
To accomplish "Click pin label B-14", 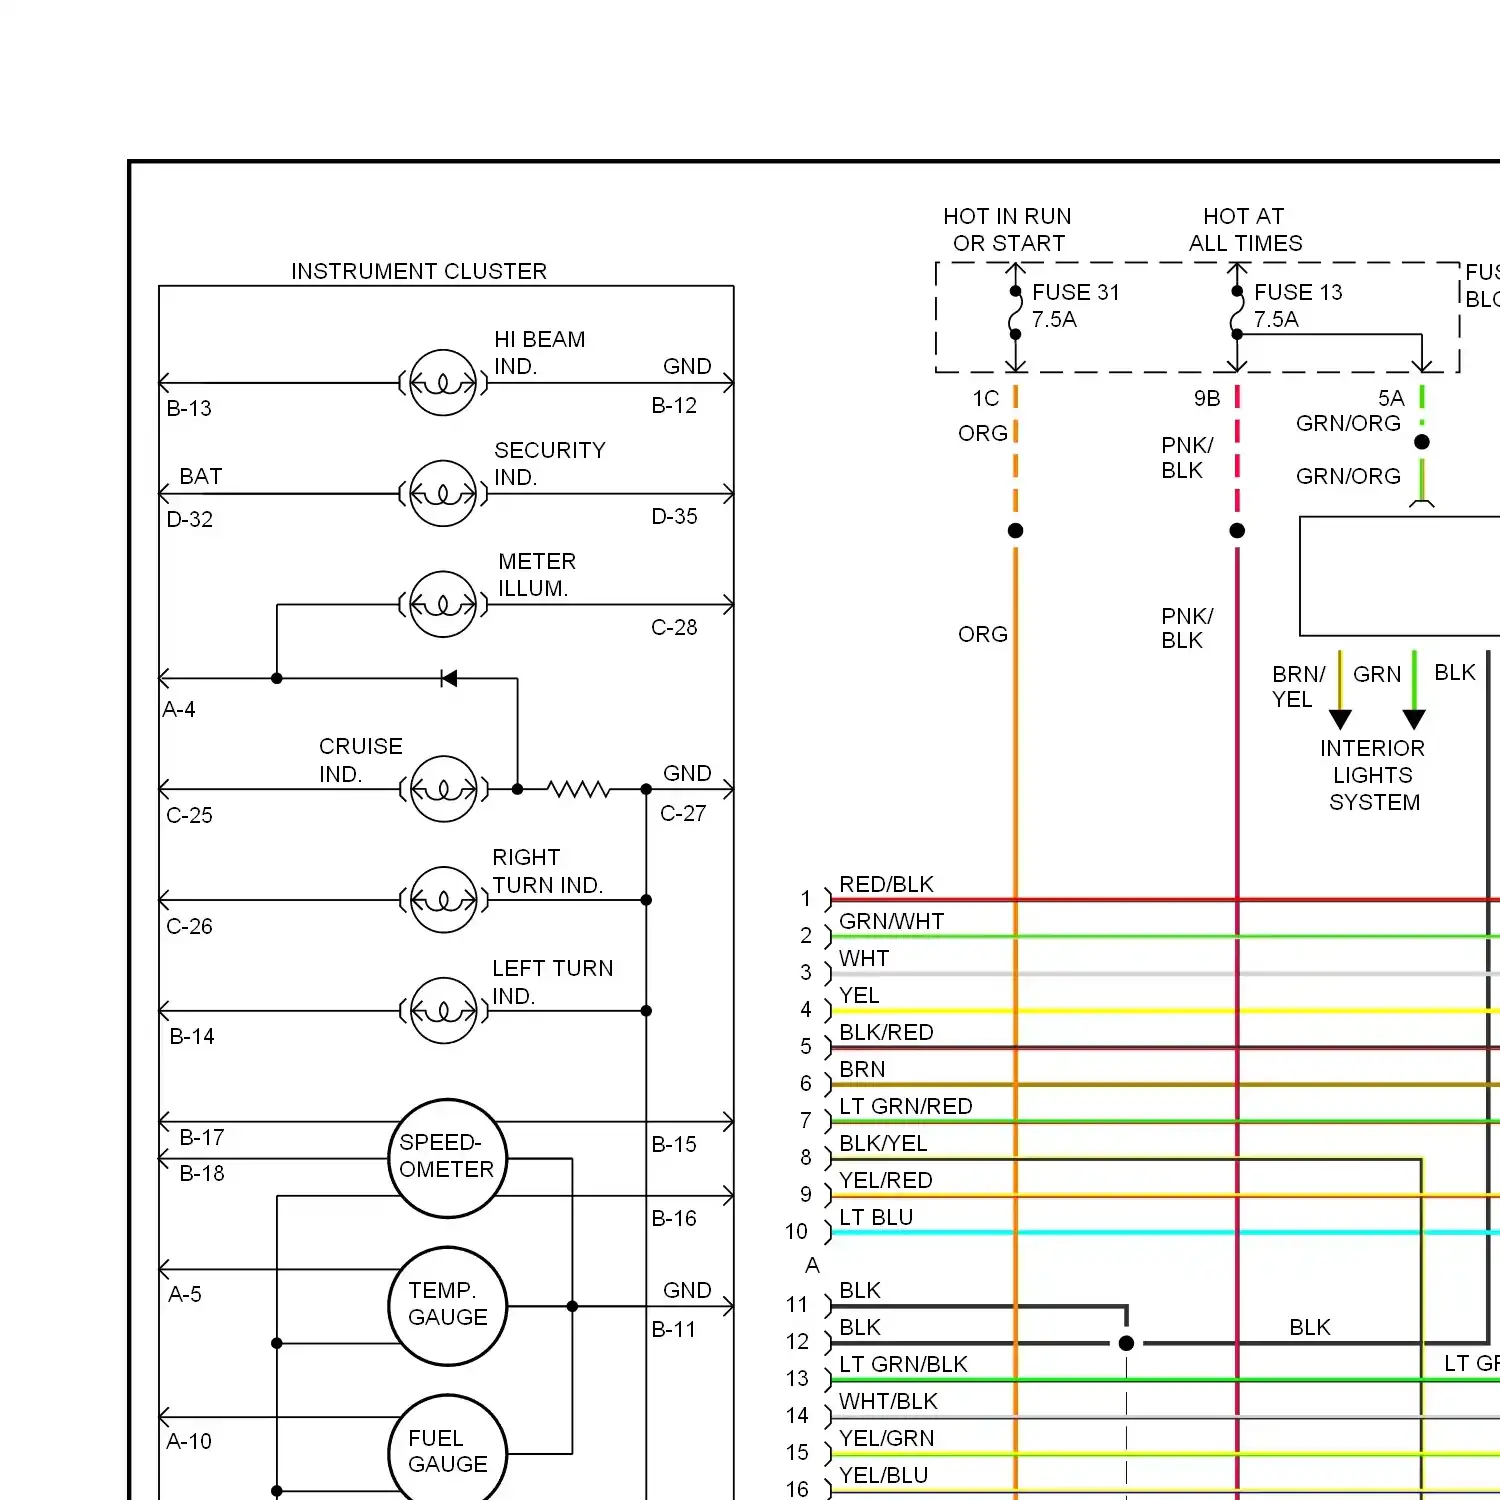I will (x=192, y=1036).
